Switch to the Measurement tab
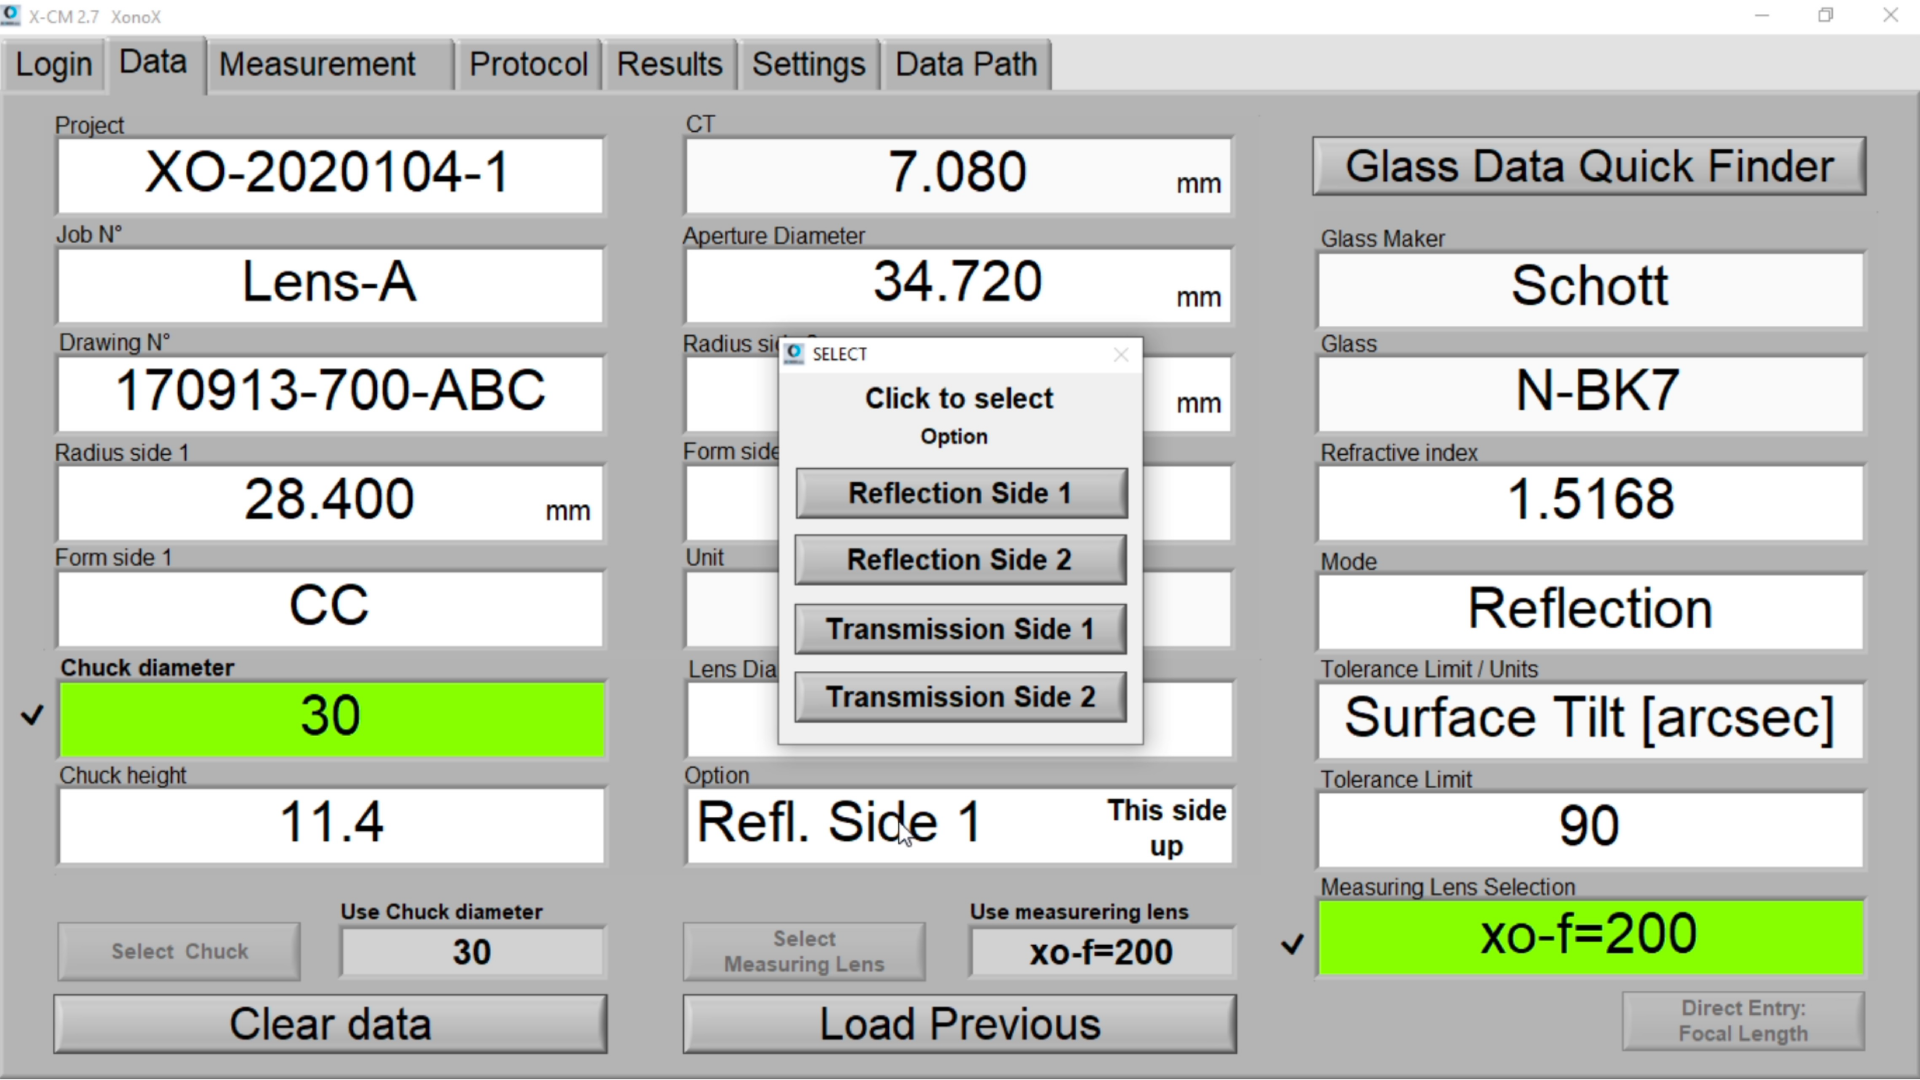 coord(317,65)
